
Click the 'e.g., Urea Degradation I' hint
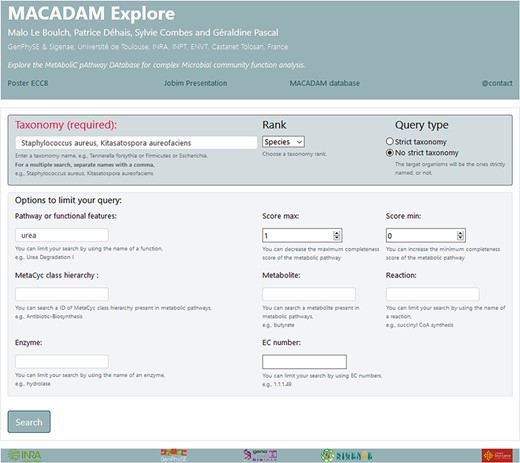(44, 257)
